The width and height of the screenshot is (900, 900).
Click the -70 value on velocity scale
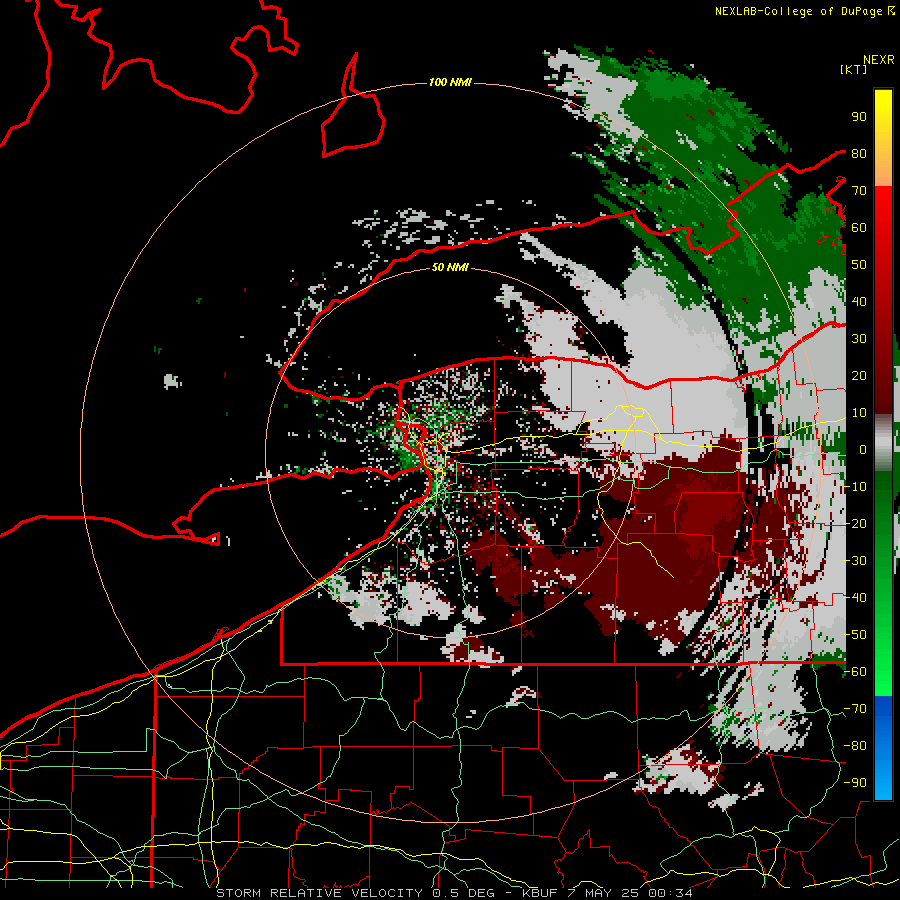pos(855,709)
